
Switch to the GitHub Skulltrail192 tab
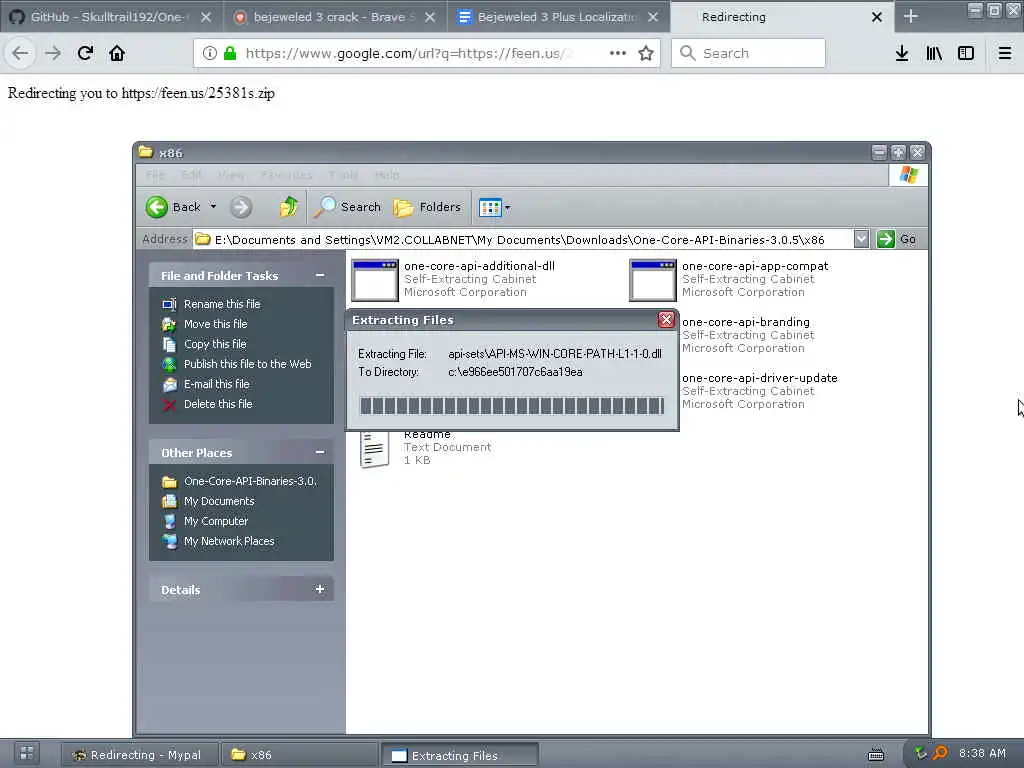coord(110,17)
